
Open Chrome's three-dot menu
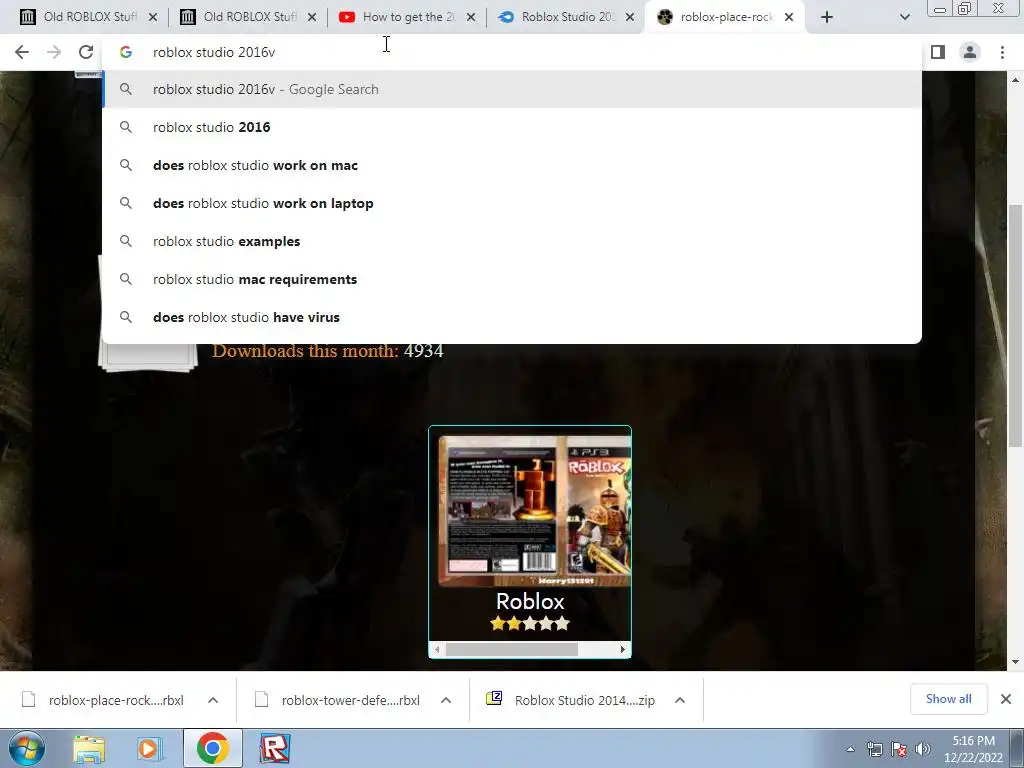(x=1002, y=52)
